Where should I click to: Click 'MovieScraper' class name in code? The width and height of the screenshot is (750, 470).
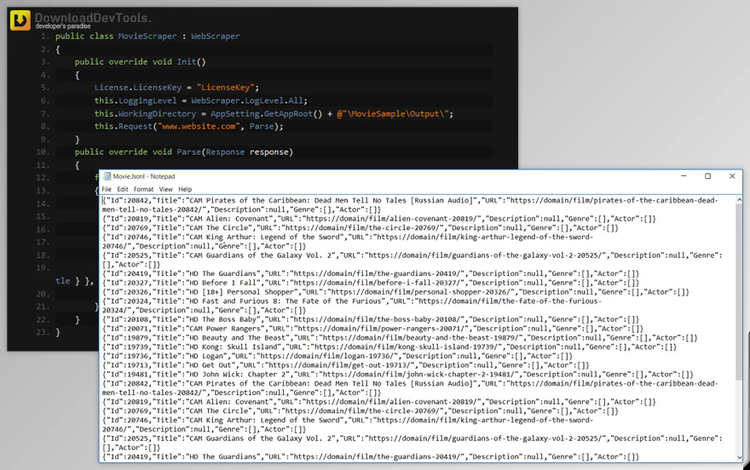[147, 36]
